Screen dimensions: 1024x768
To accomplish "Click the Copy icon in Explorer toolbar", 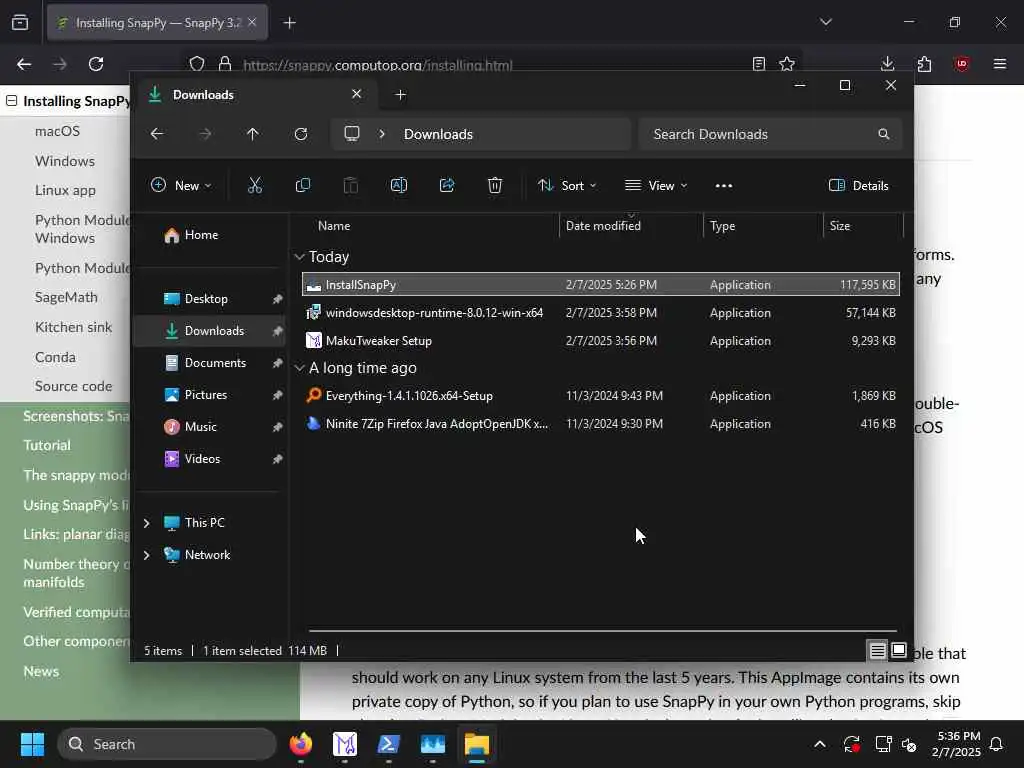I will pos(302,185).
